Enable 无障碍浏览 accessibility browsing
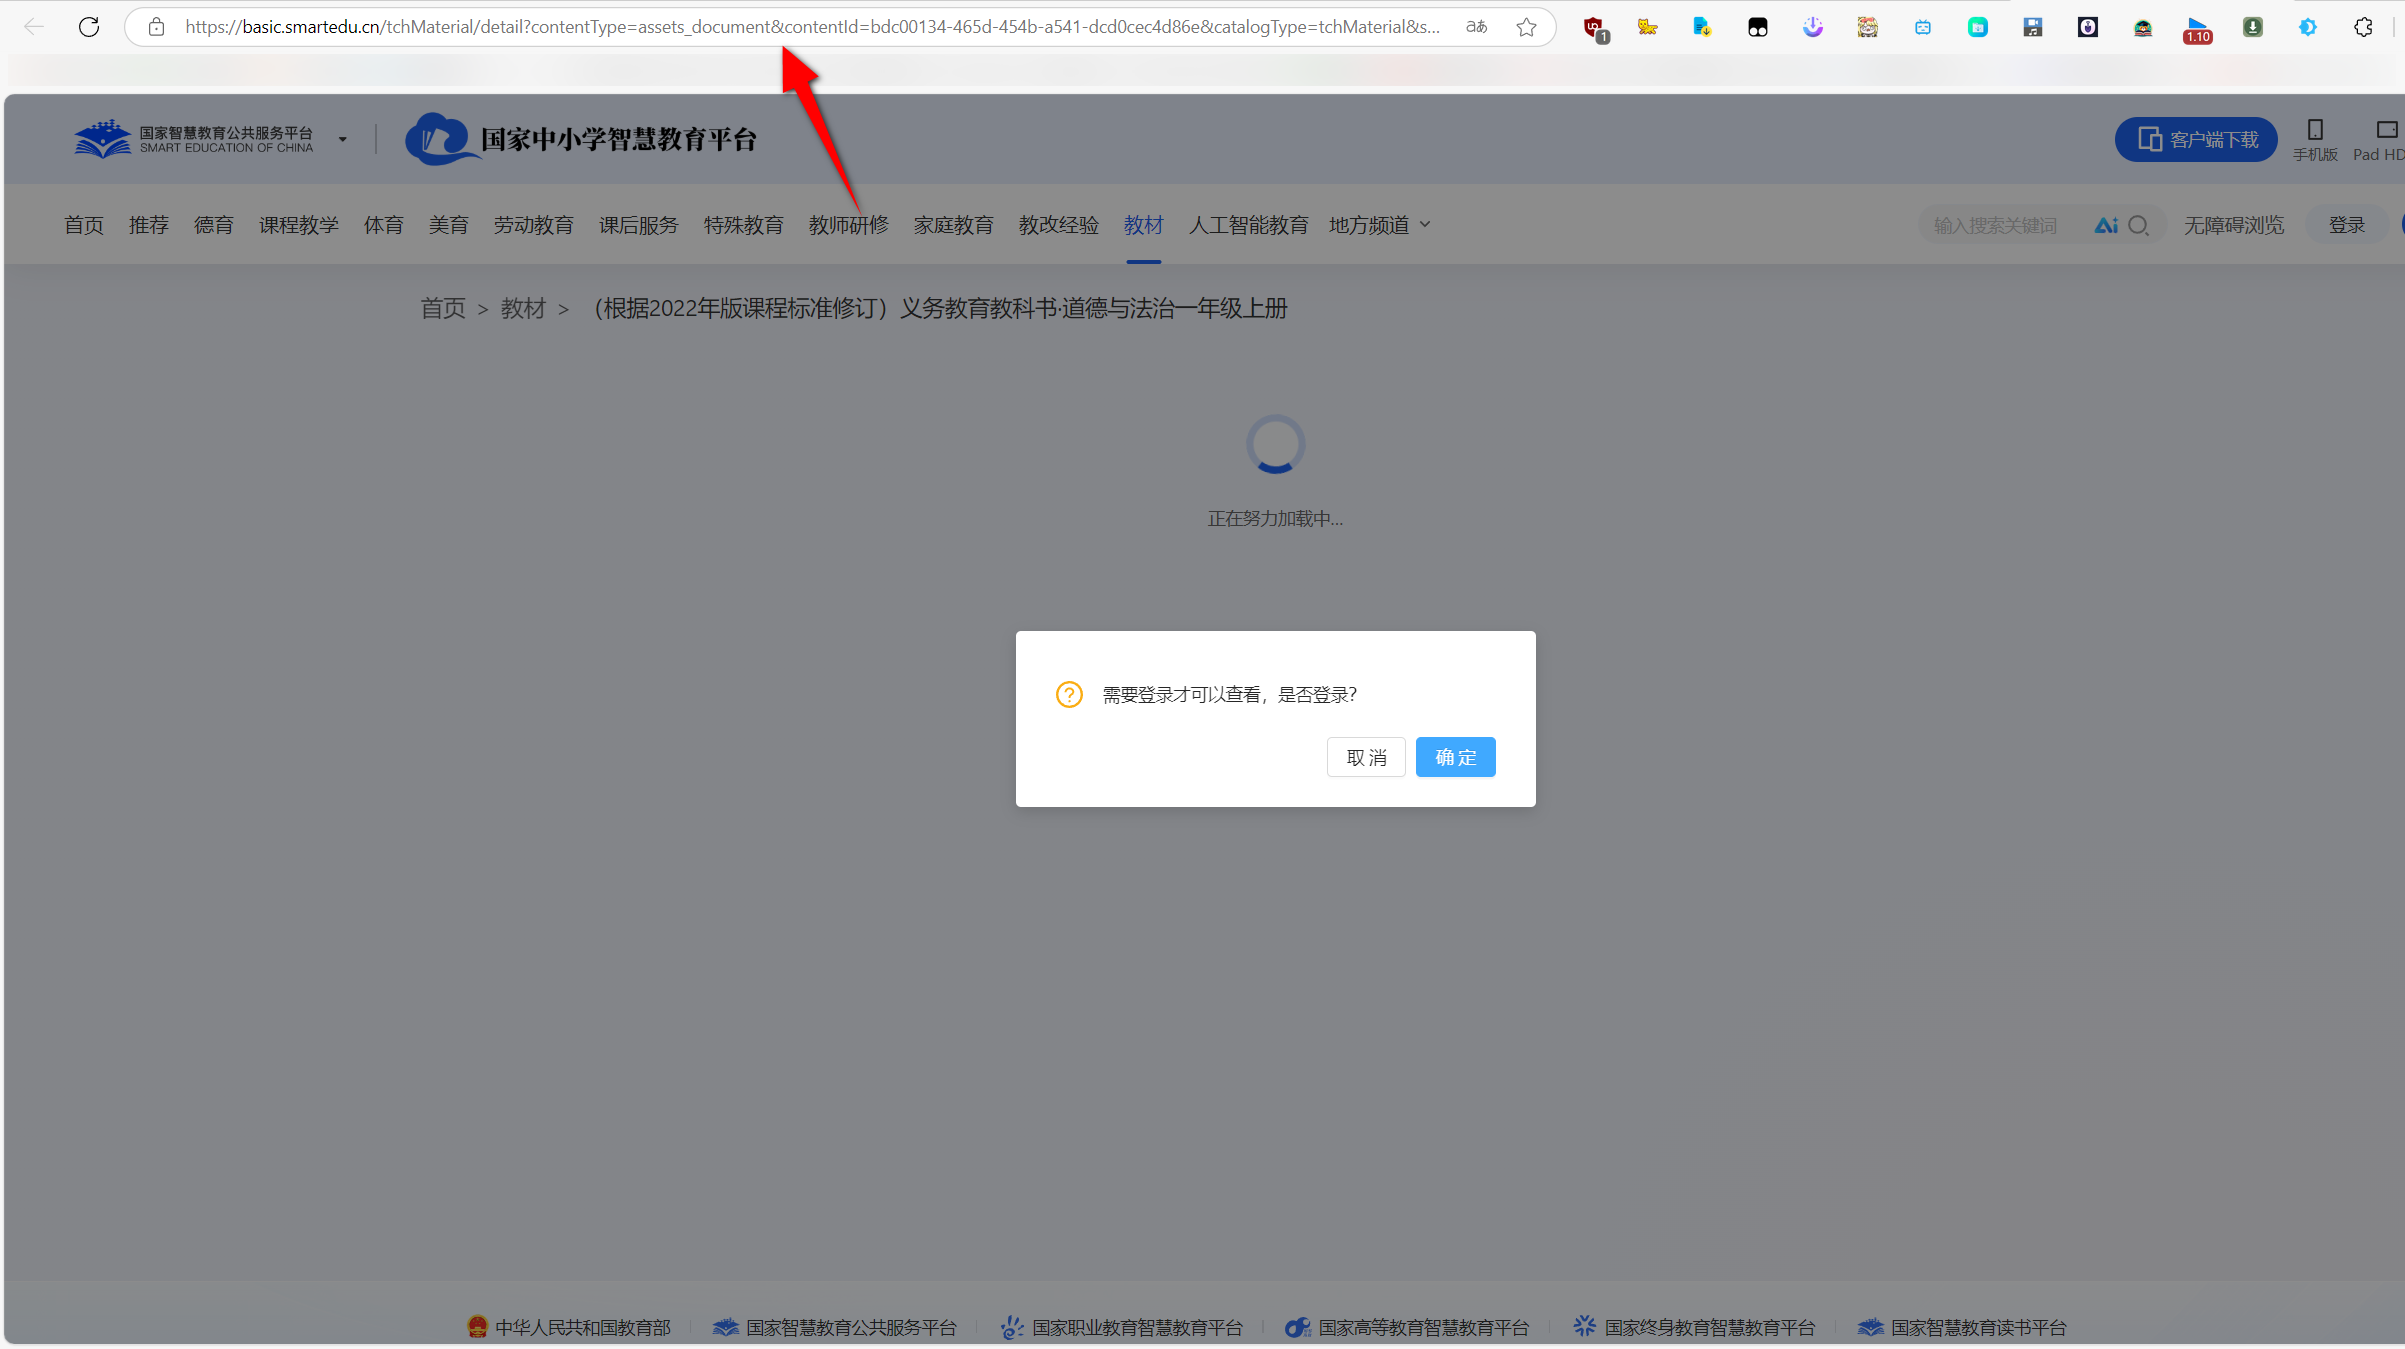This screenshot has width=2405, height=1349. point(2233,224)
